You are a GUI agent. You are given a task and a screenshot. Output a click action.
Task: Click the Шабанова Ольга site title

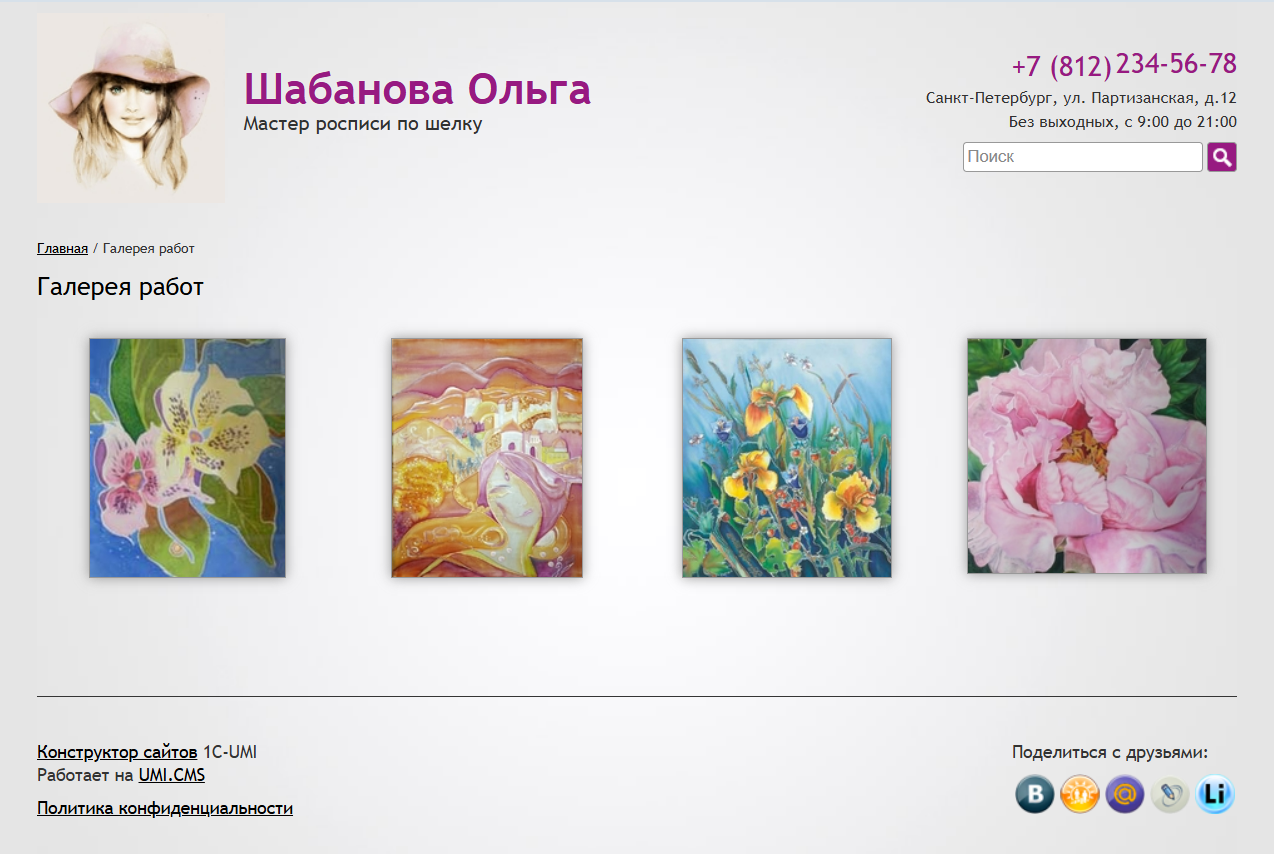tap(417, 90)
